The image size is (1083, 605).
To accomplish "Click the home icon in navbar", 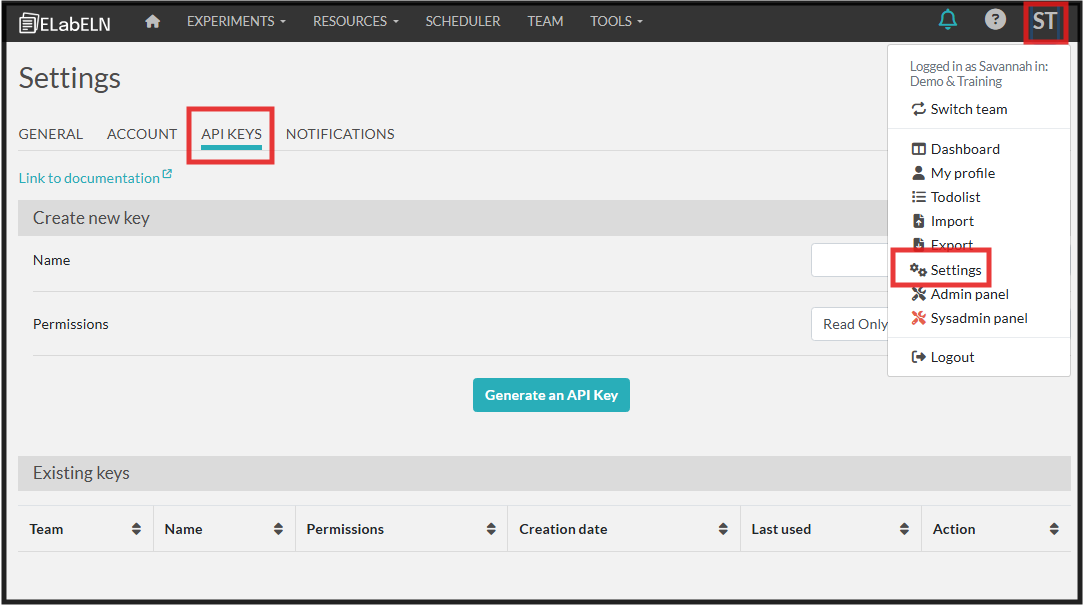I will click(x=152, y=21).
